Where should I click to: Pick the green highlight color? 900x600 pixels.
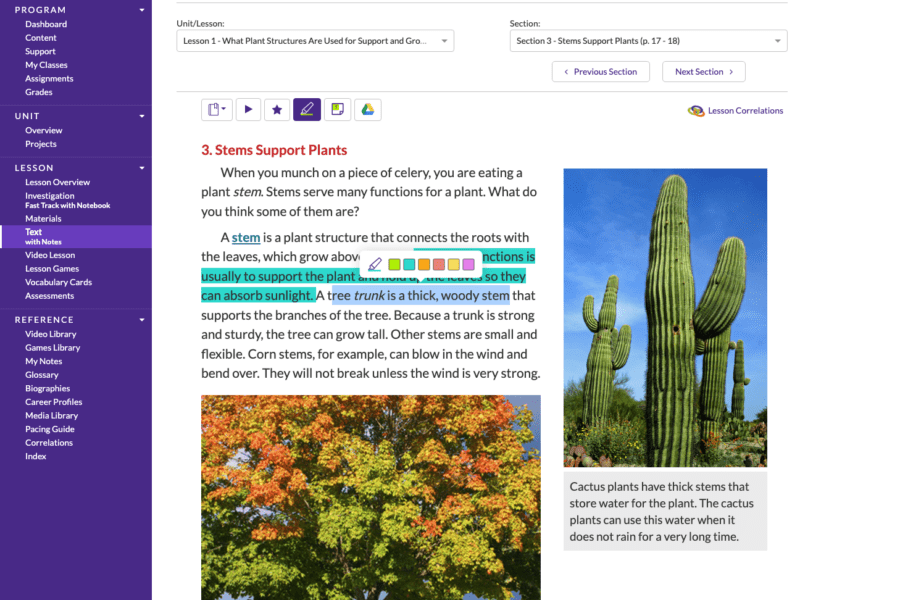(394, 264)
